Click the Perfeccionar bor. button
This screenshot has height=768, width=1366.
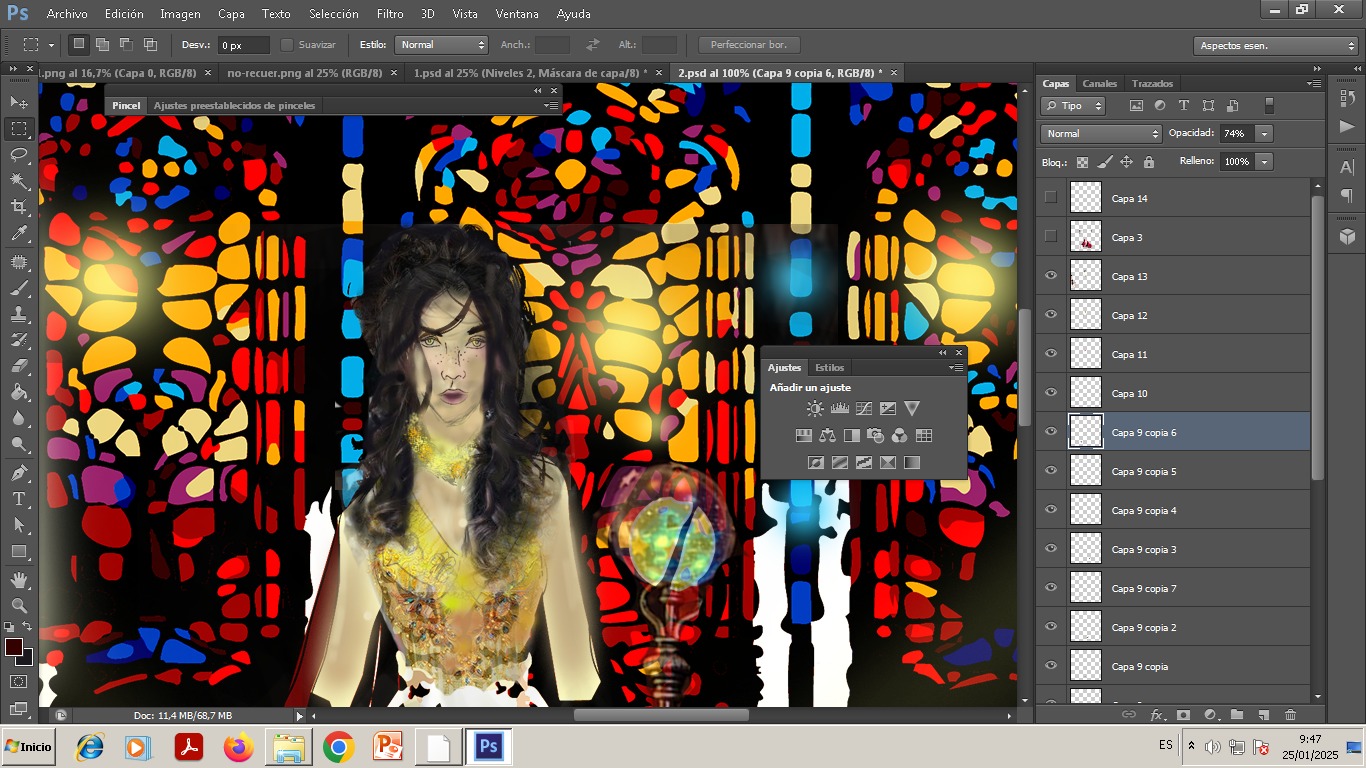pos(749,45)
